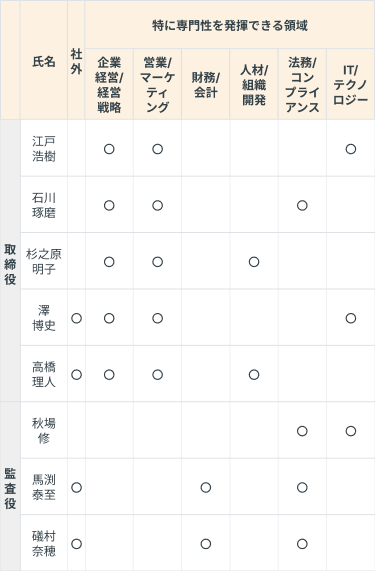375x571 pixels.
Task: Click the IT/テクノロジー column header
Action: [351, 85]
